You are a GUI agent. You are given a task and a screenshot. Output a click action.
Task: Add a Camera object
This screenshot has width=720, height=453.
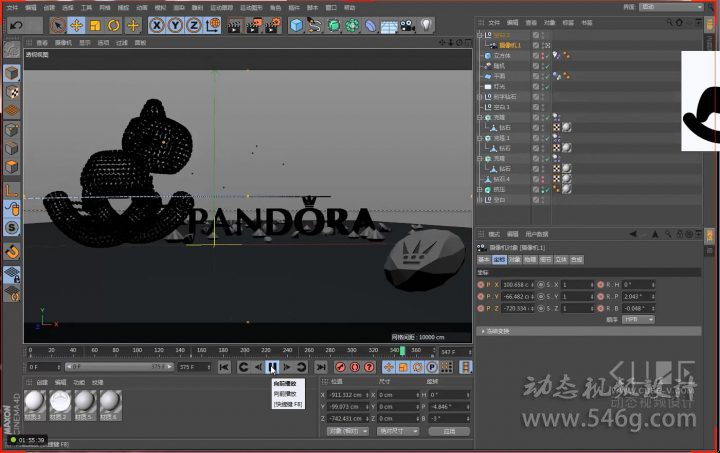[x=407, y=25]
